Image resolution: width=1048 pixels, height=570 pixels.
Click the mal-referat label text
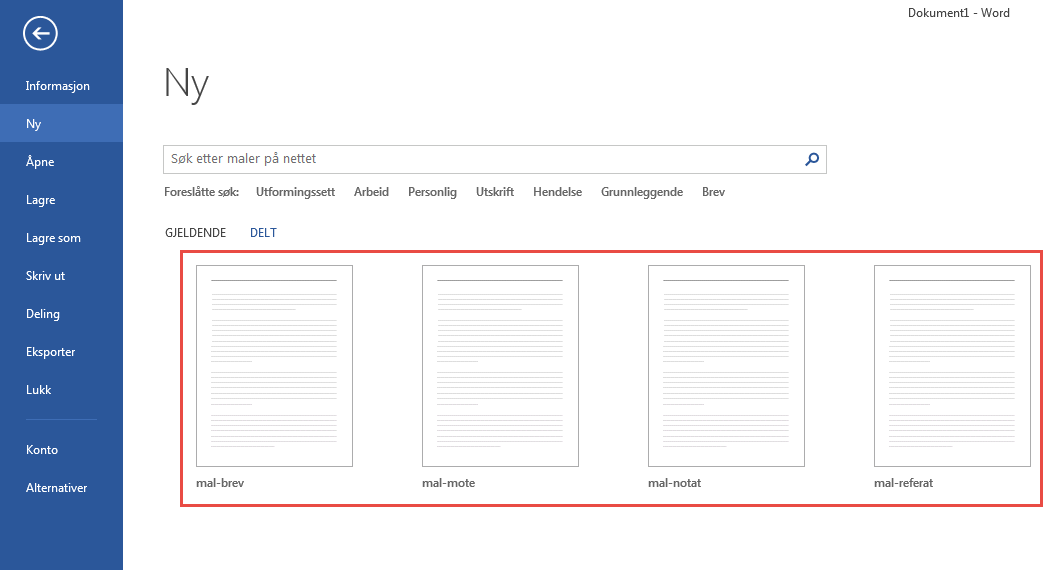click(903, 482)
